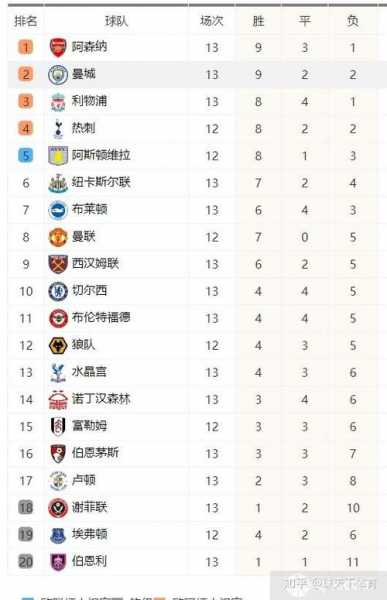The width and height of the screenshot is (387, 600).
Task: Select the 胜 column header
Action: click(x=258, y=21)
